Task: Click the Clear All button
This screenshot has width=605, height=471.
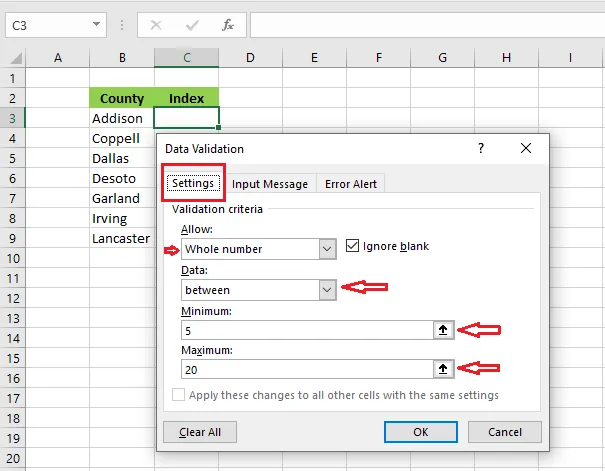Action: 200,432
